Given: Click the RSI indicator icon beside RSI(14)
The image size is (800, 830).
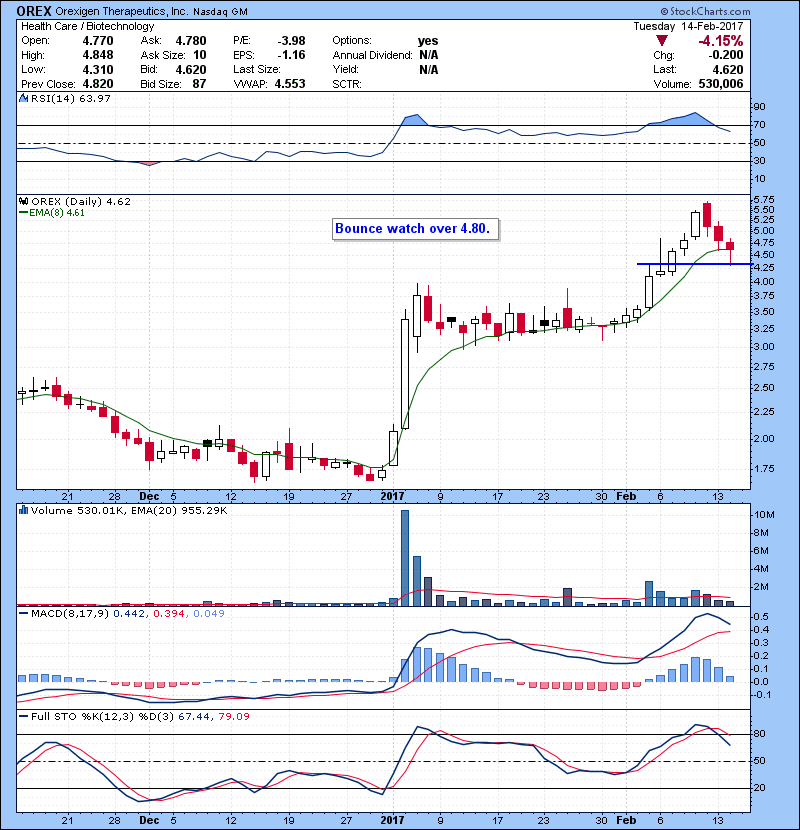Looking at the screenshot, I should [23, 98].
